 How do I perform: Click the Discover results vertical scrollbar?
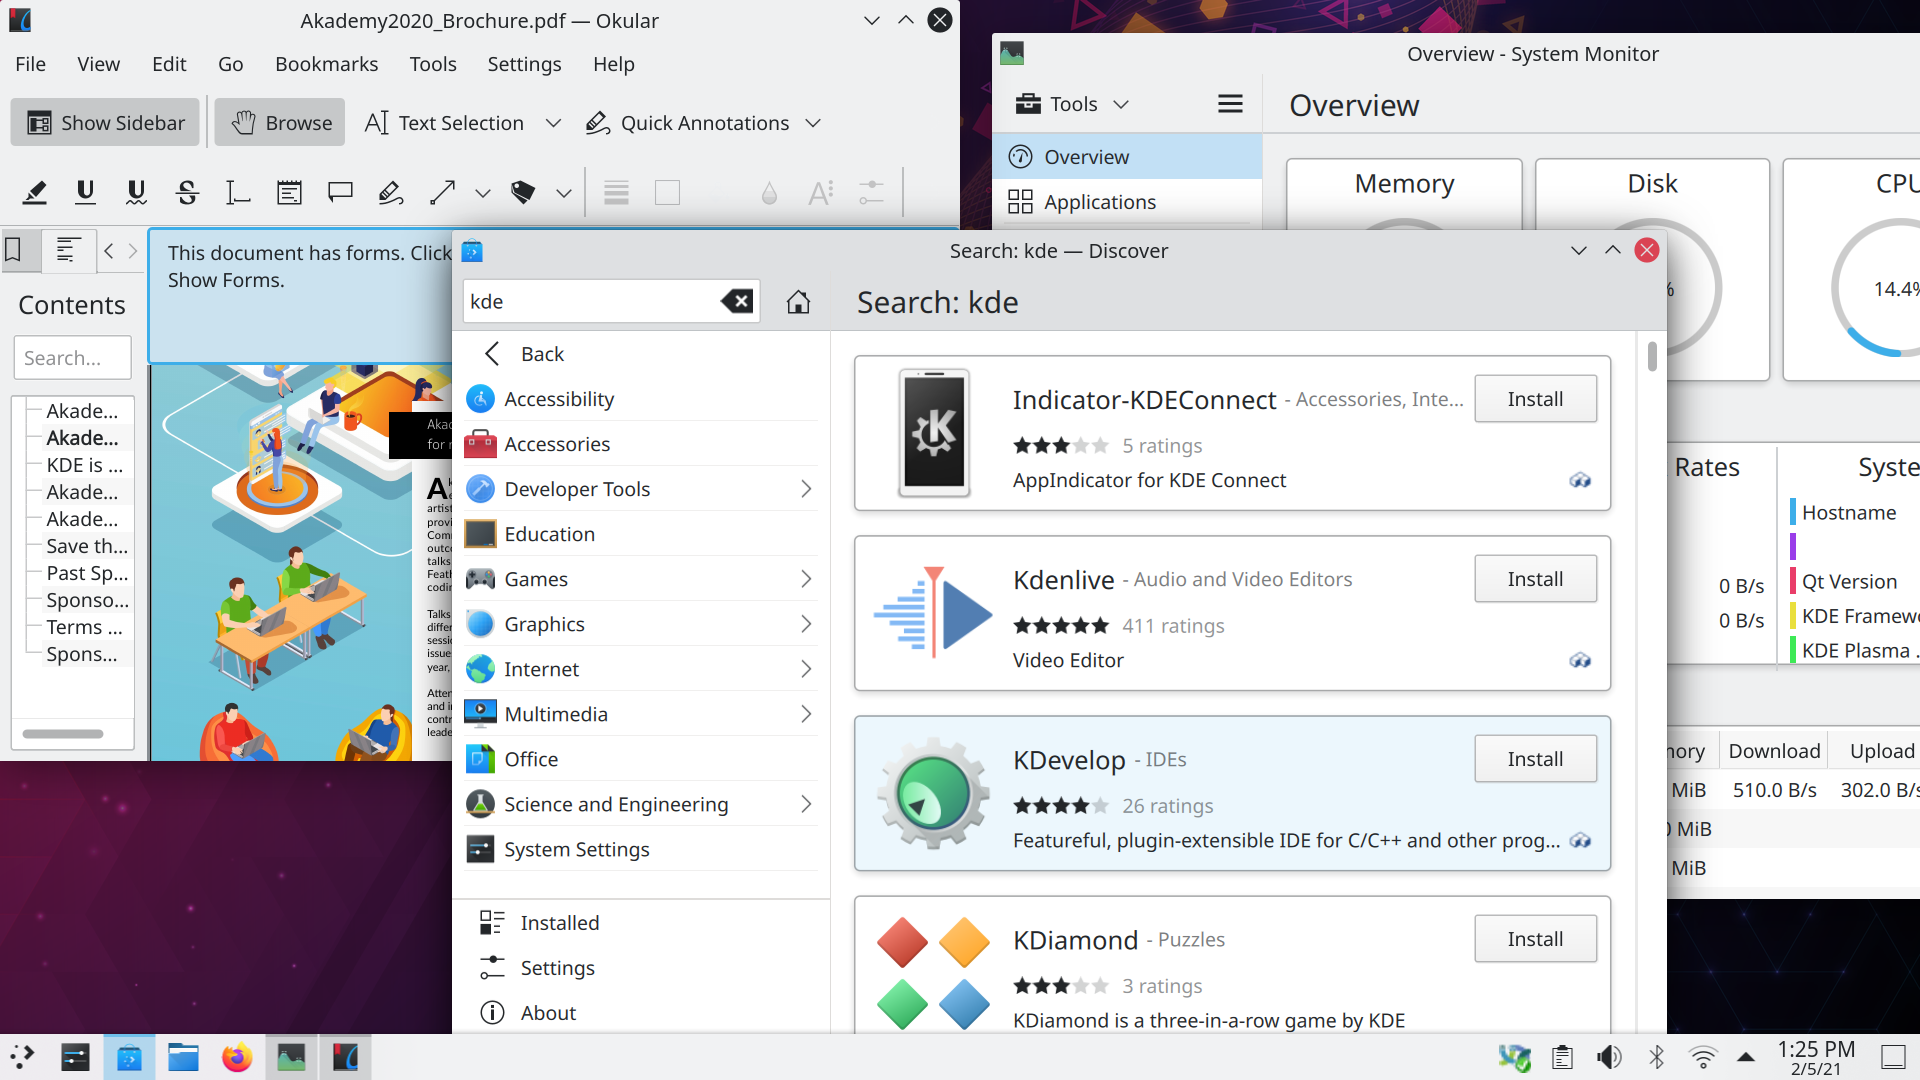[1652, 357]
